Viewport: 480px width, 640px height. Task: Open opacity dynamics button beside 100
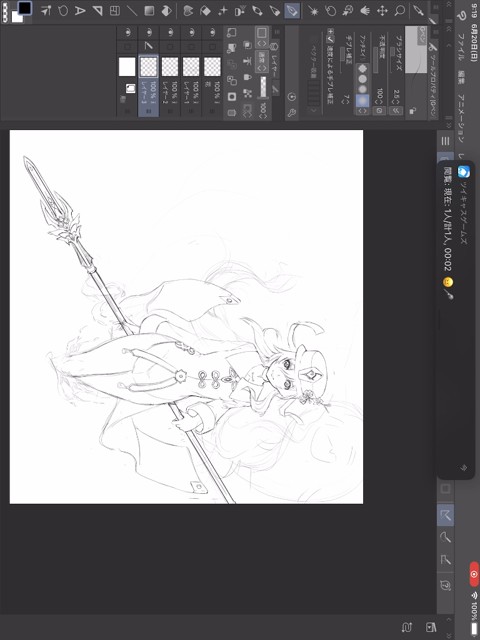pos(379,111)
